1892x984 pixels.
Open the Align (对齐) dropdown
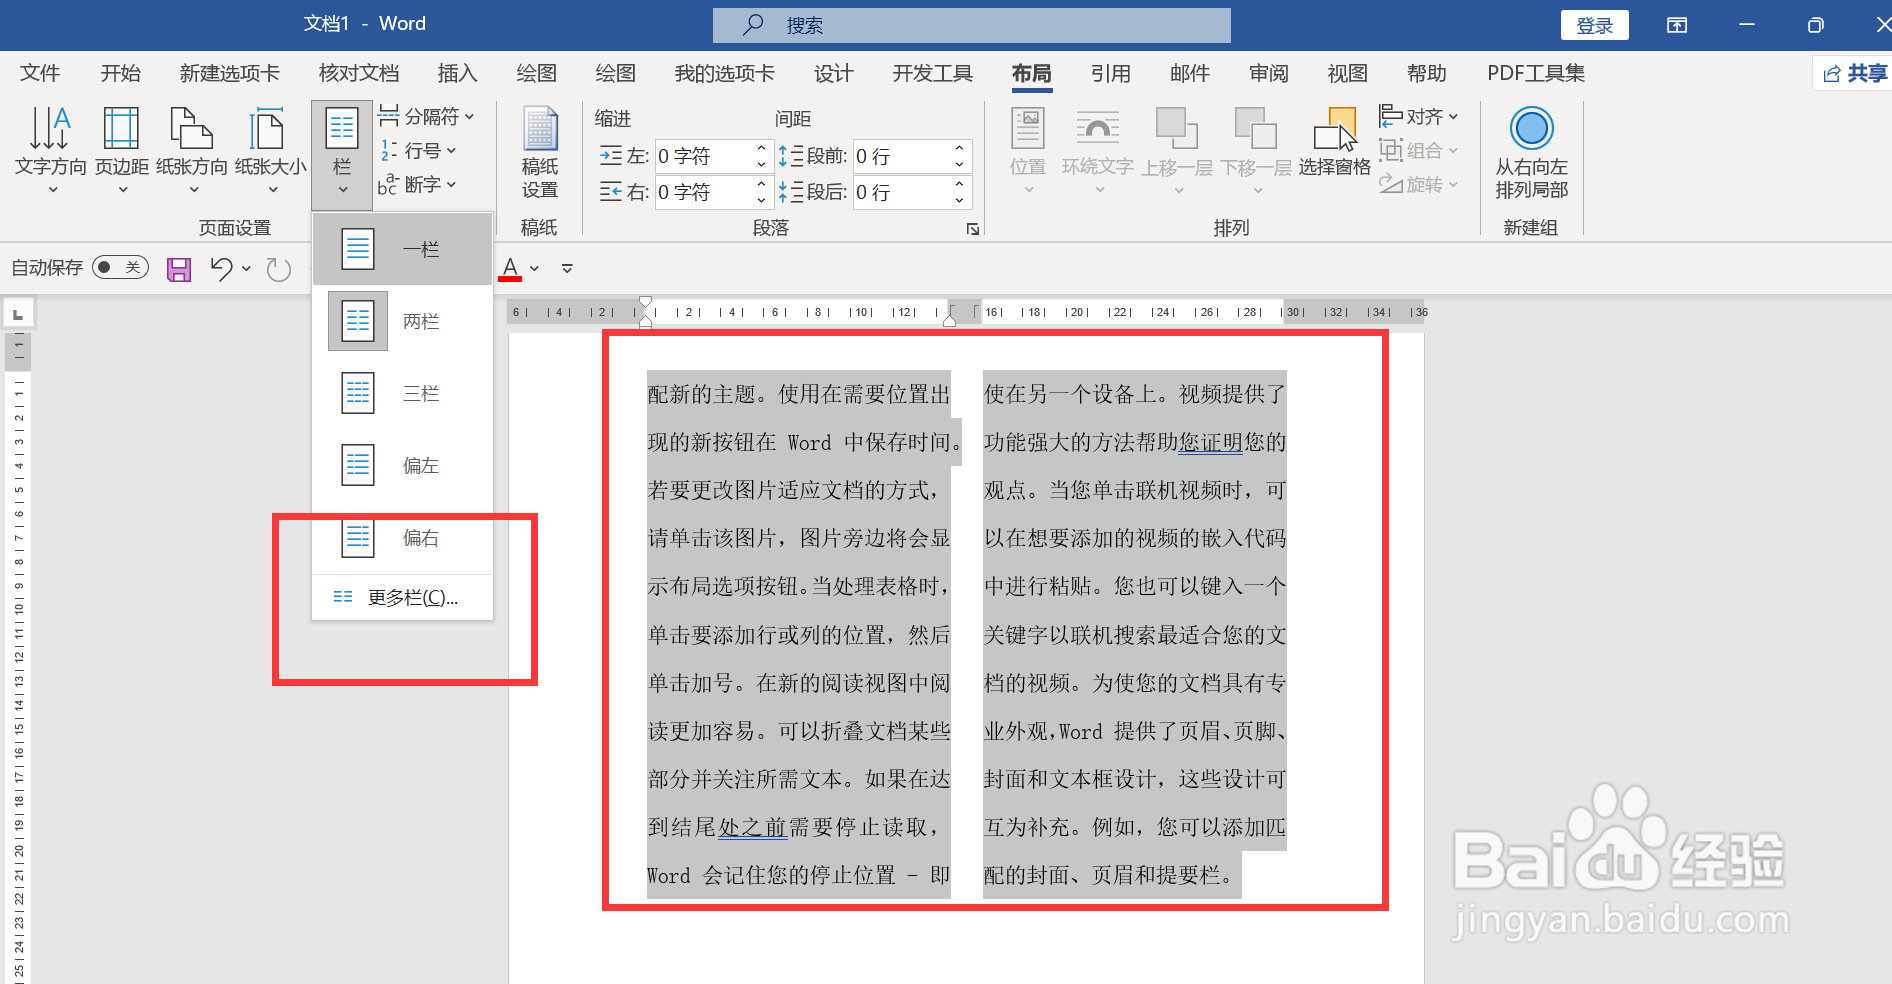tap(1419, 116)
